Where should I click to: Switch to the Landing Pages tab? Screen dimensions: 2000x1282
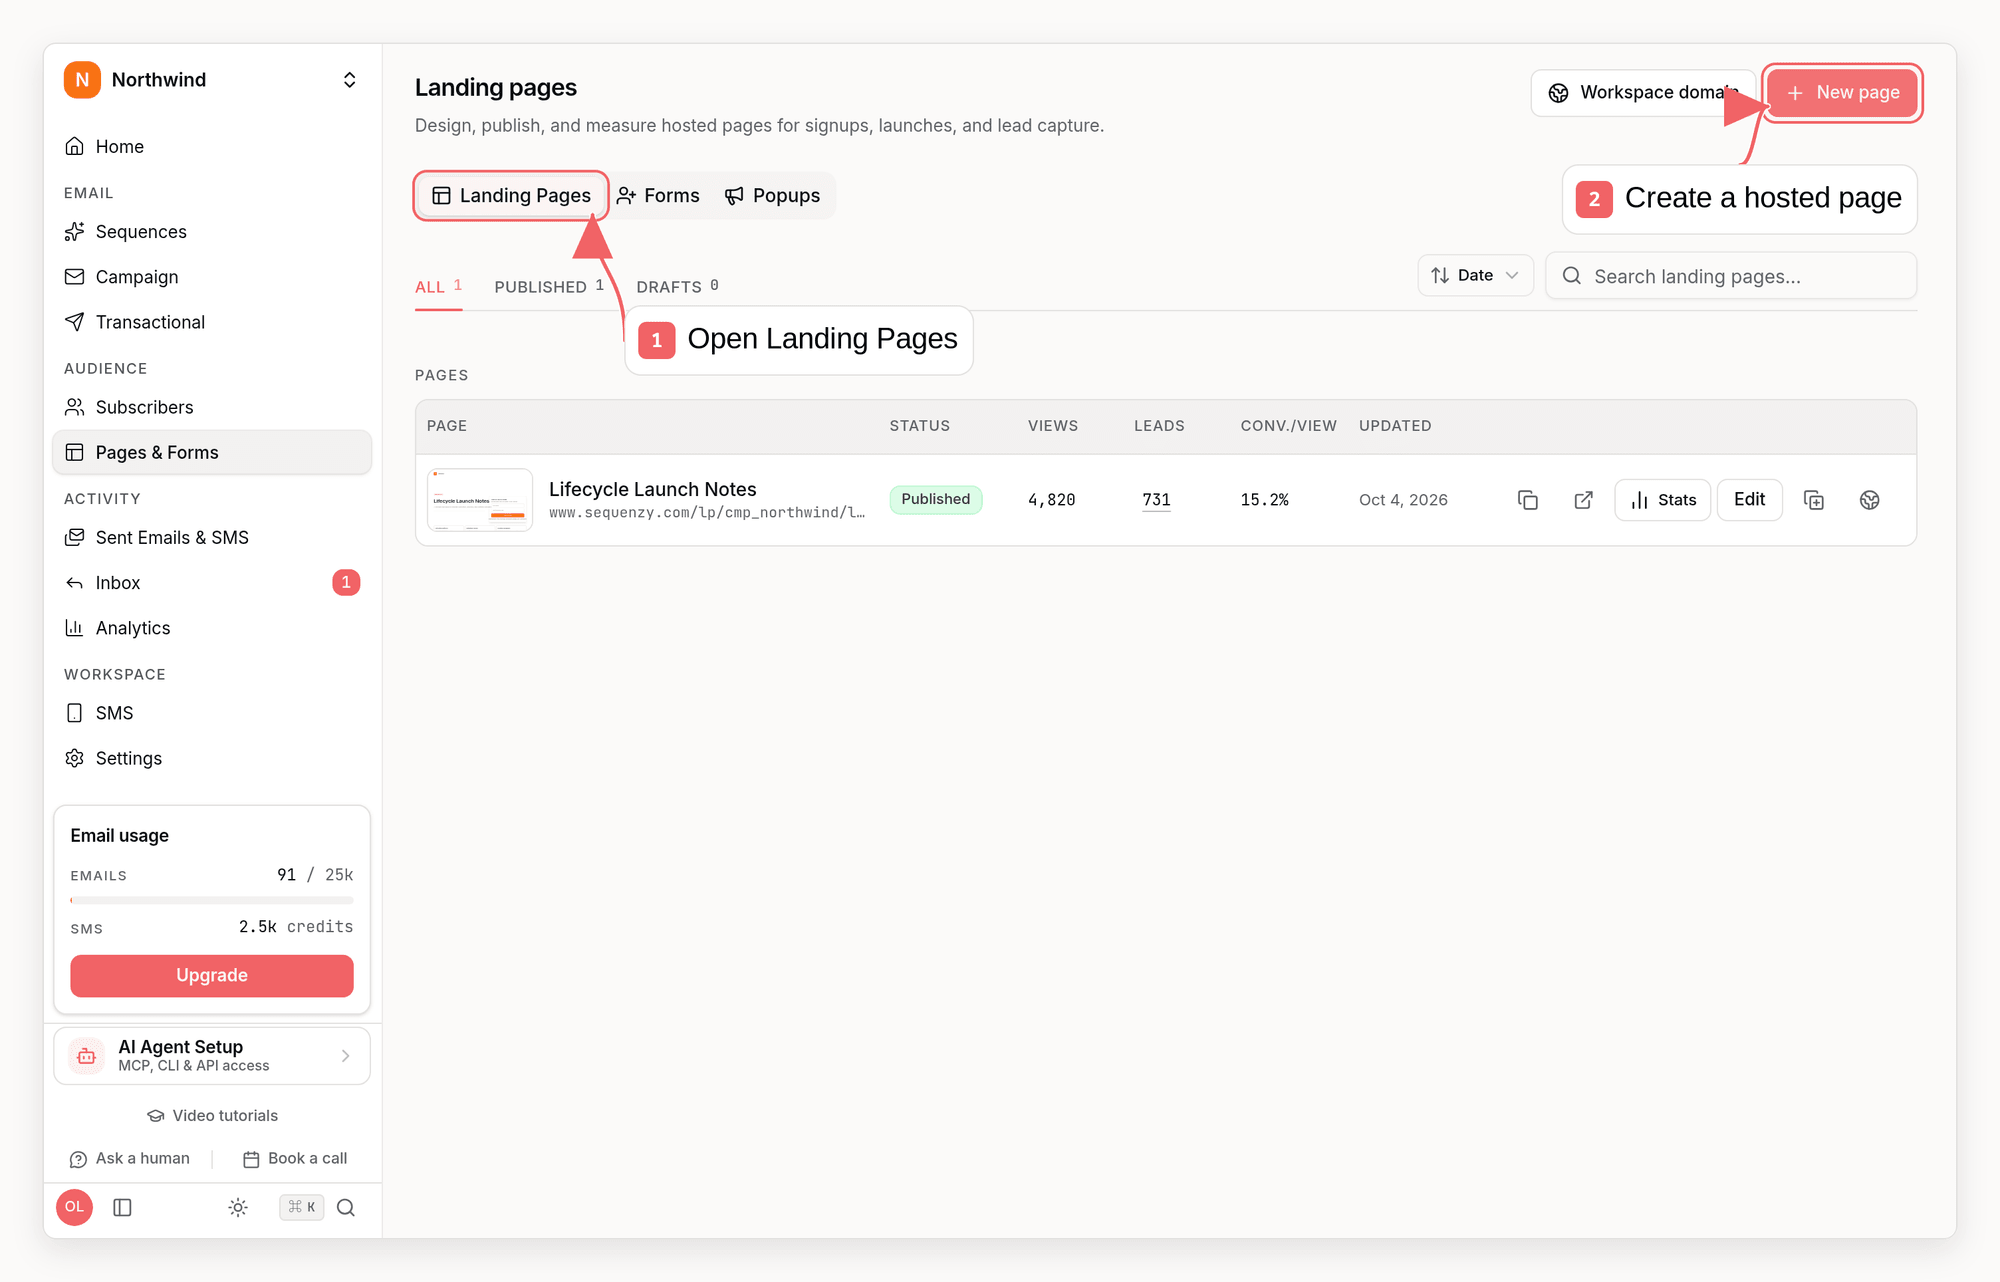[511, 196]
